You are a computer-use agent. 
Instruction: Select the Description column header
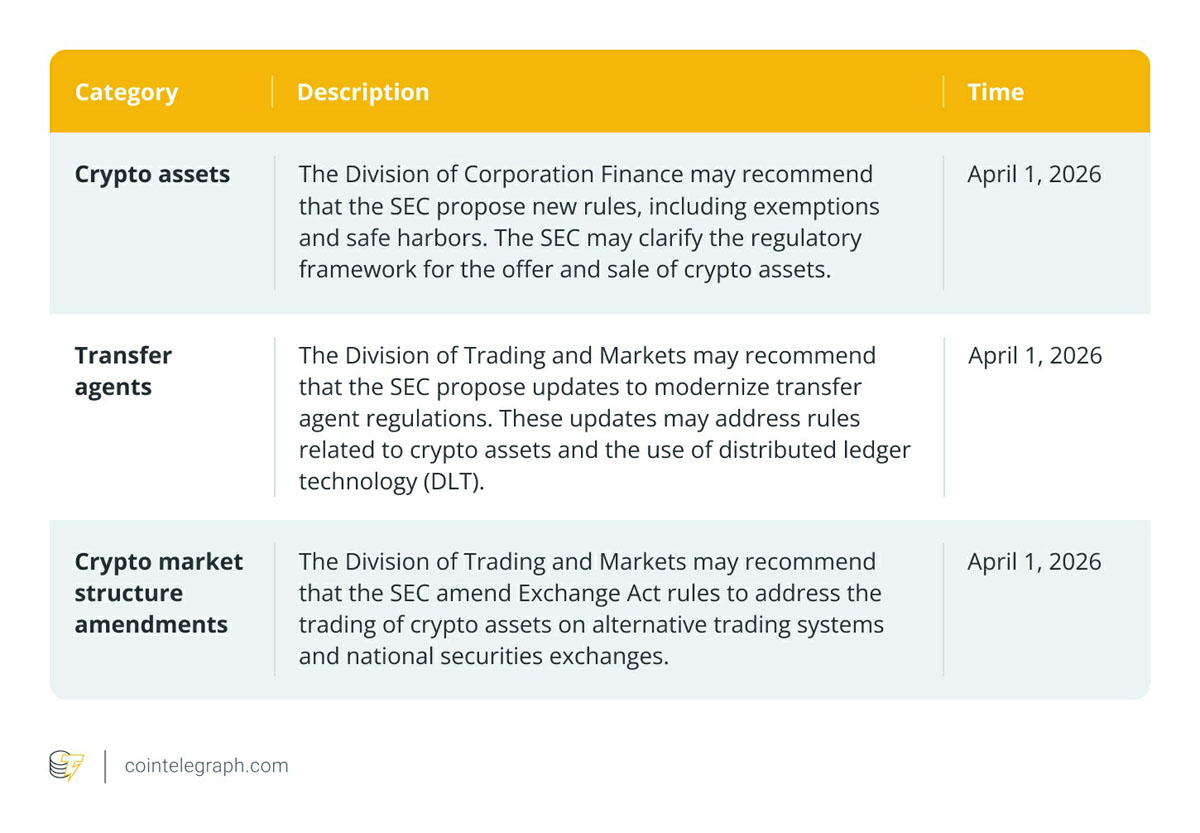[363, 92]
